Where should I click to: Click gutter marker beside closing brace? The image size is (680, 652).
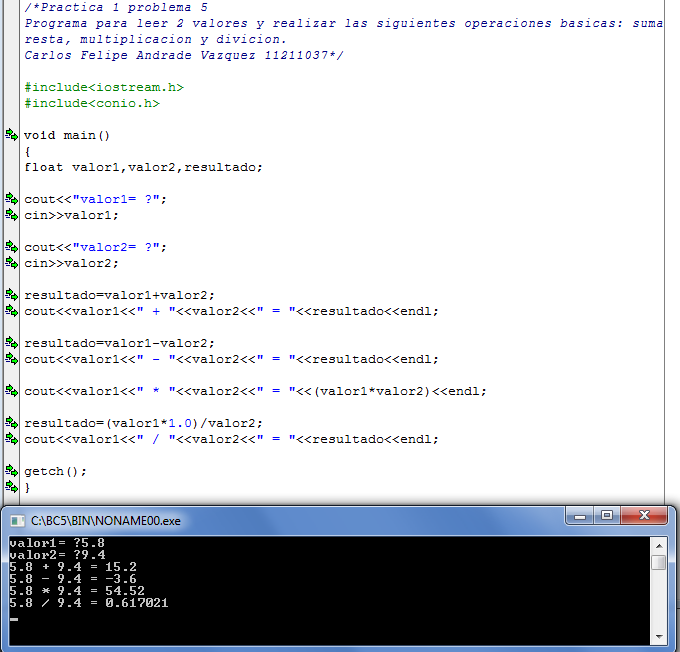[12, 487]
